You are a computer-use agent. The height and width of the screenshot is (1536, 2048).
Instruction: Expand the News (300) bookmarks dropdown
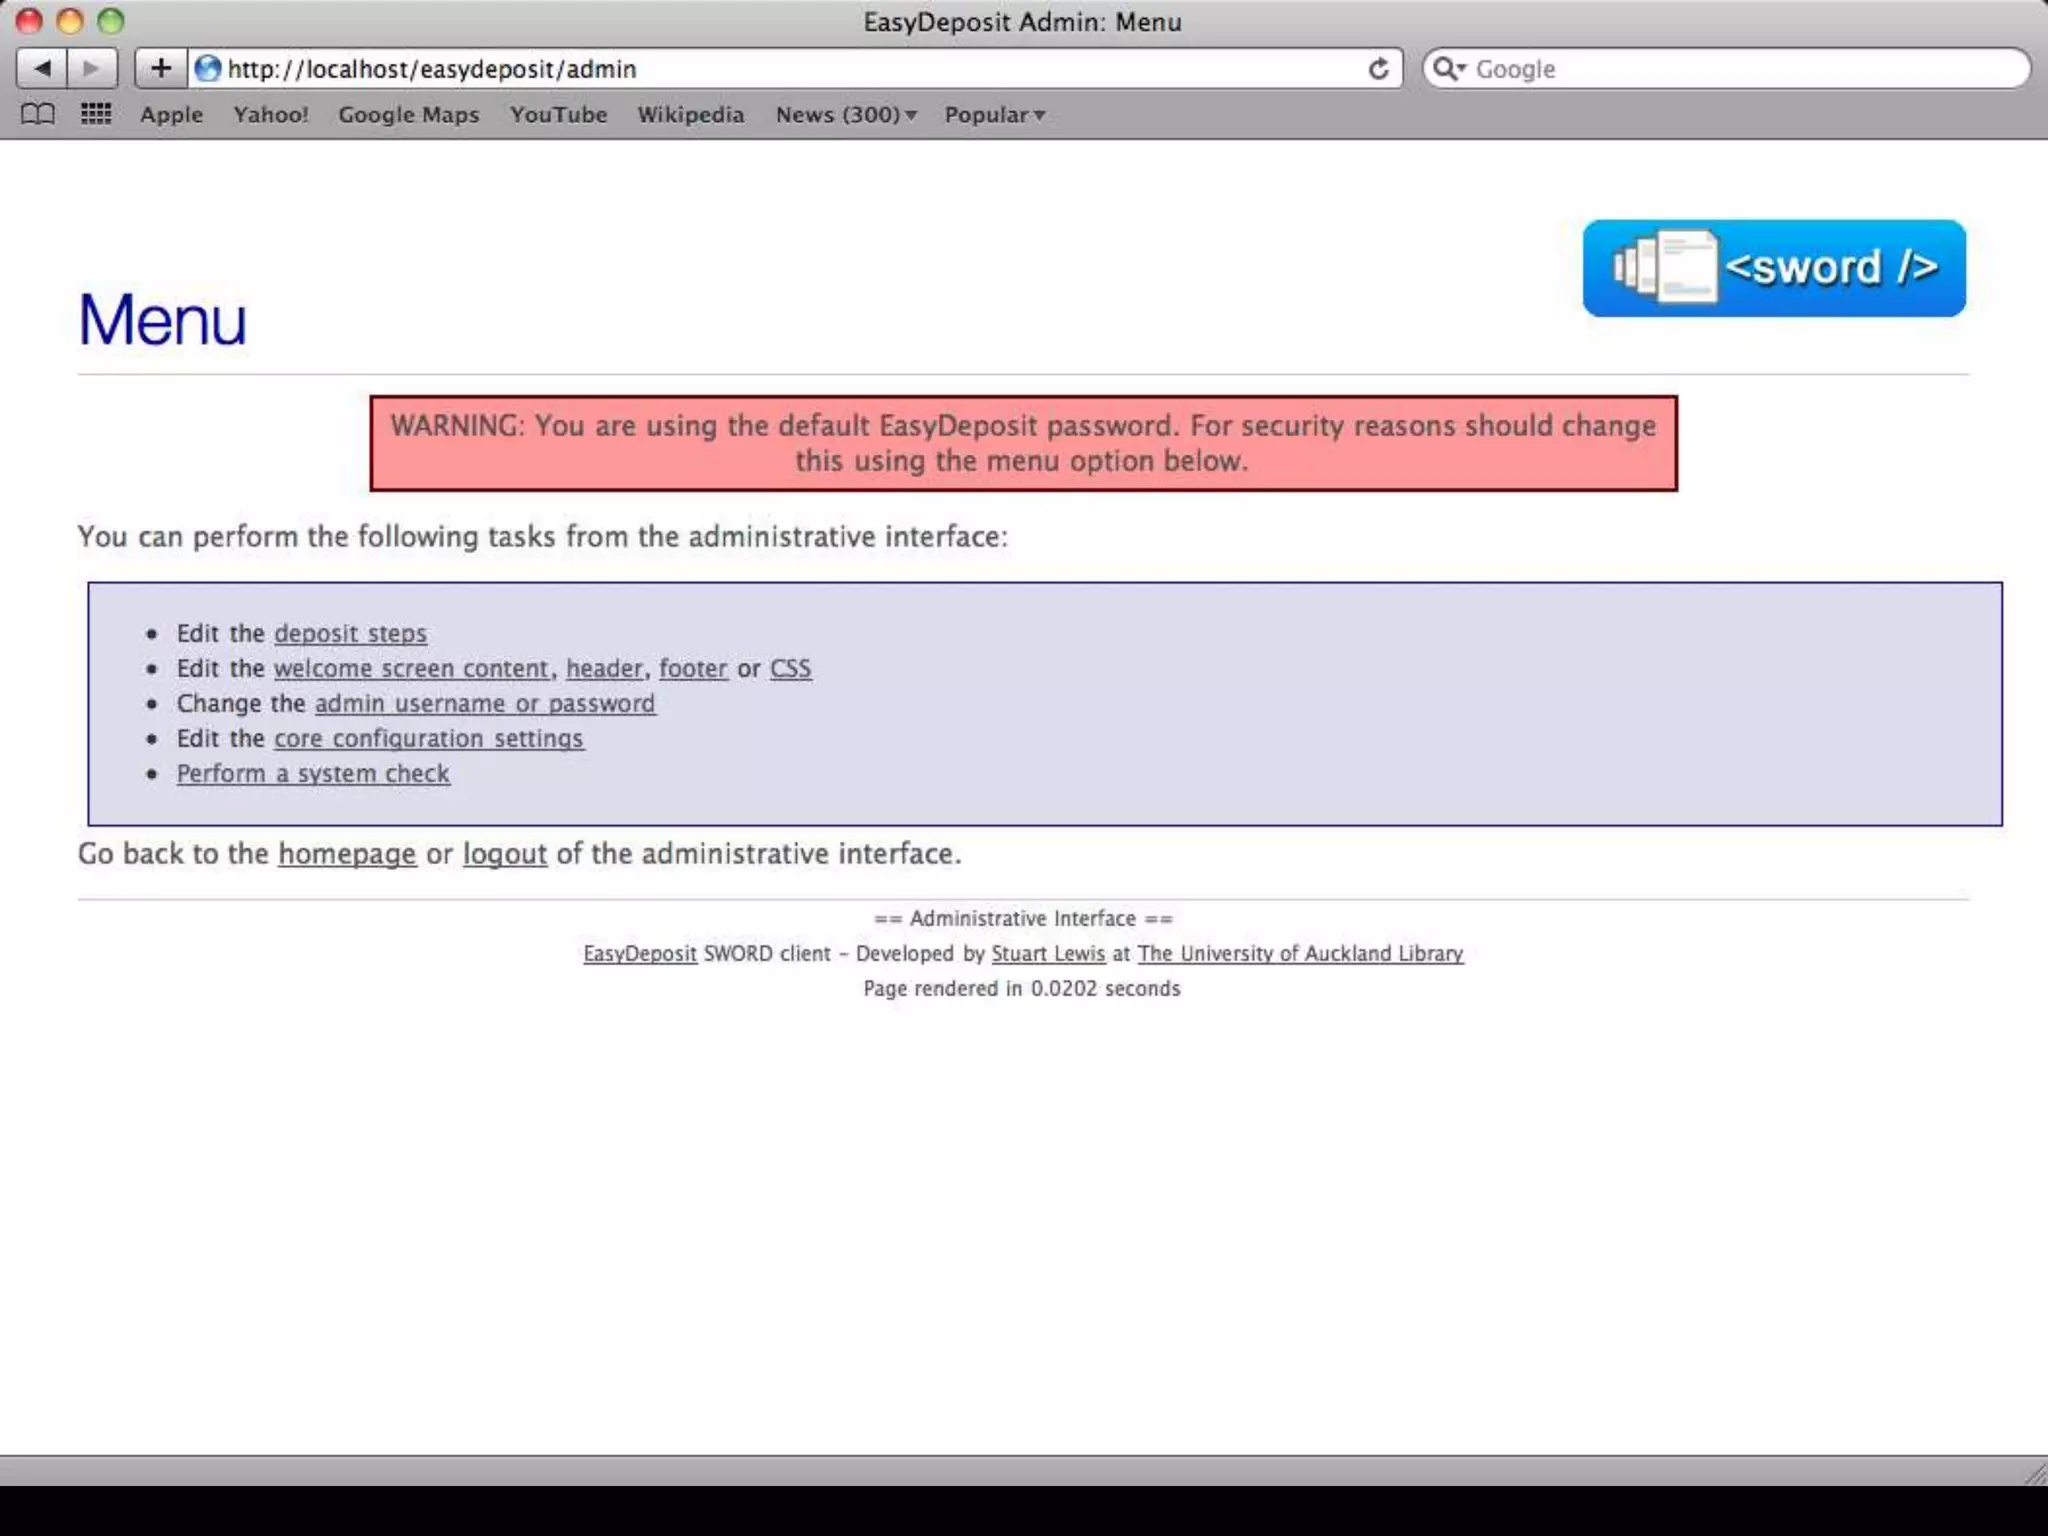click(846, 115)
